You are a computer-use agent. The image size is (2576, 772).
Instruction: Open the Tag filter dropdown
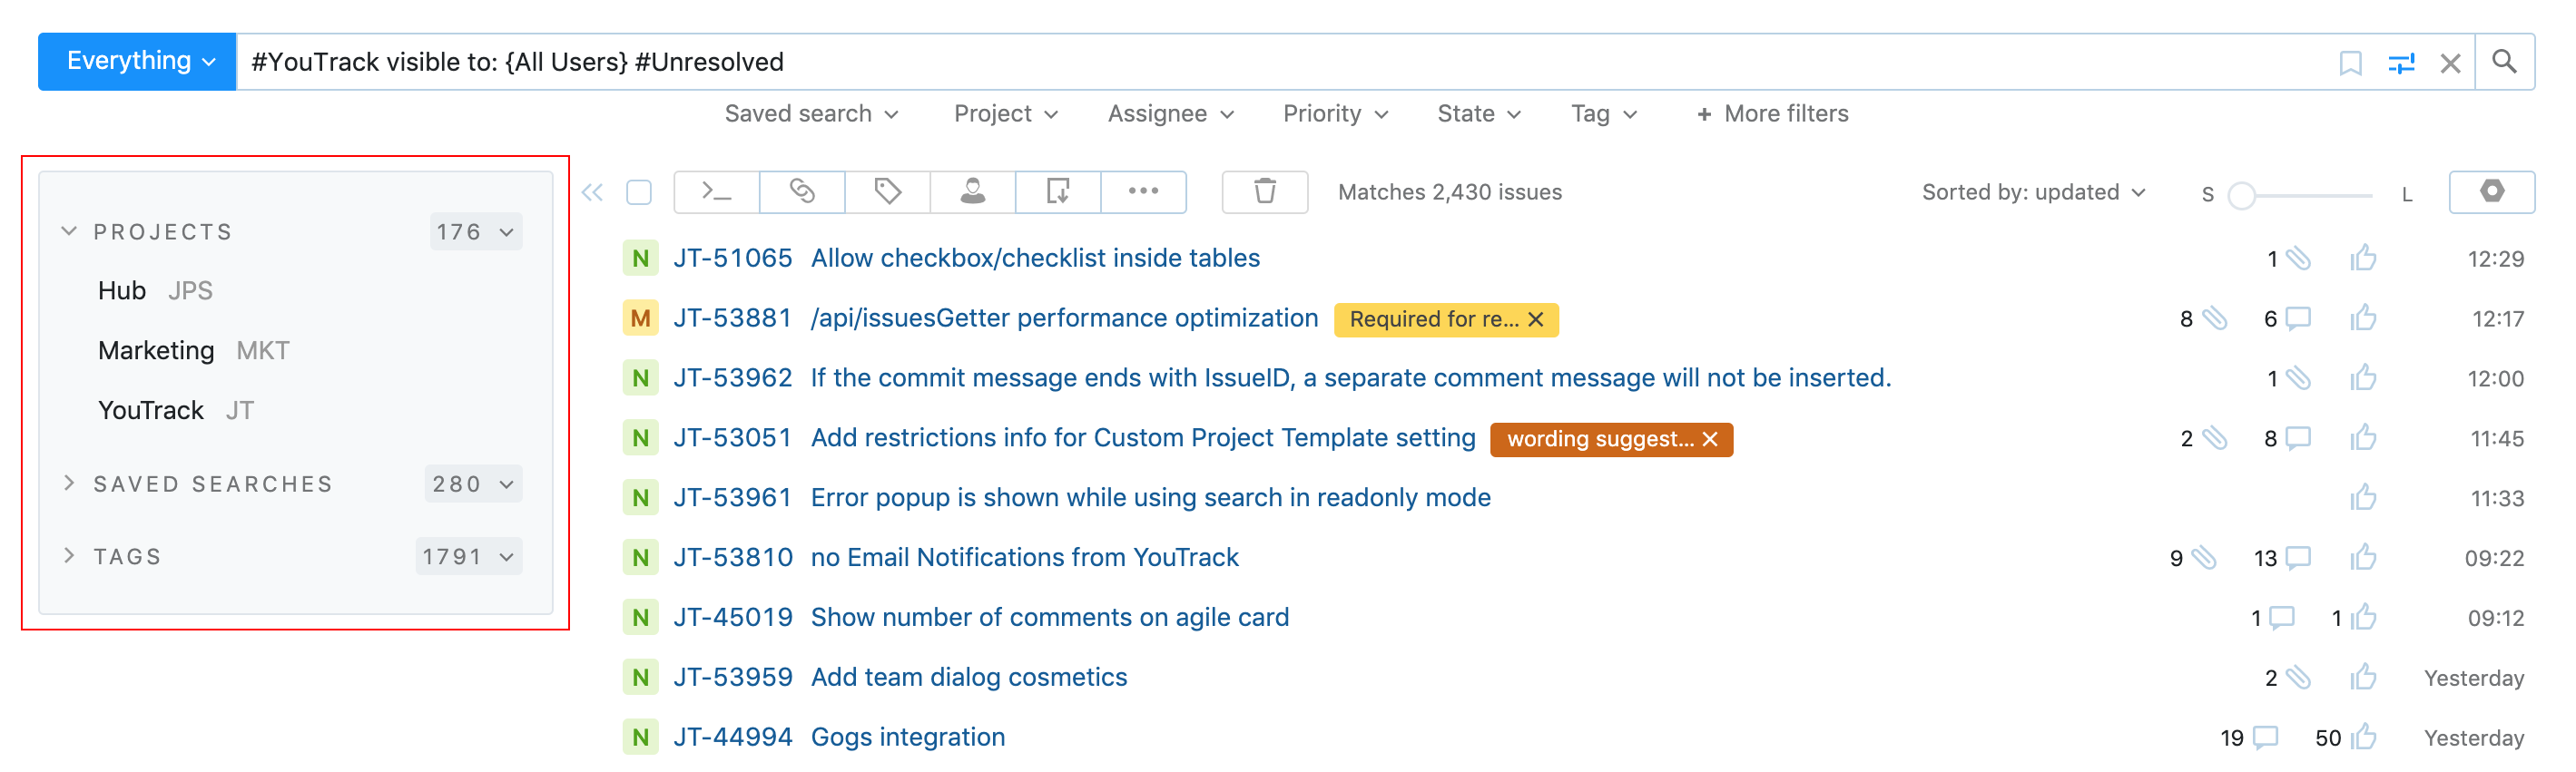[x=1603, y=114]
